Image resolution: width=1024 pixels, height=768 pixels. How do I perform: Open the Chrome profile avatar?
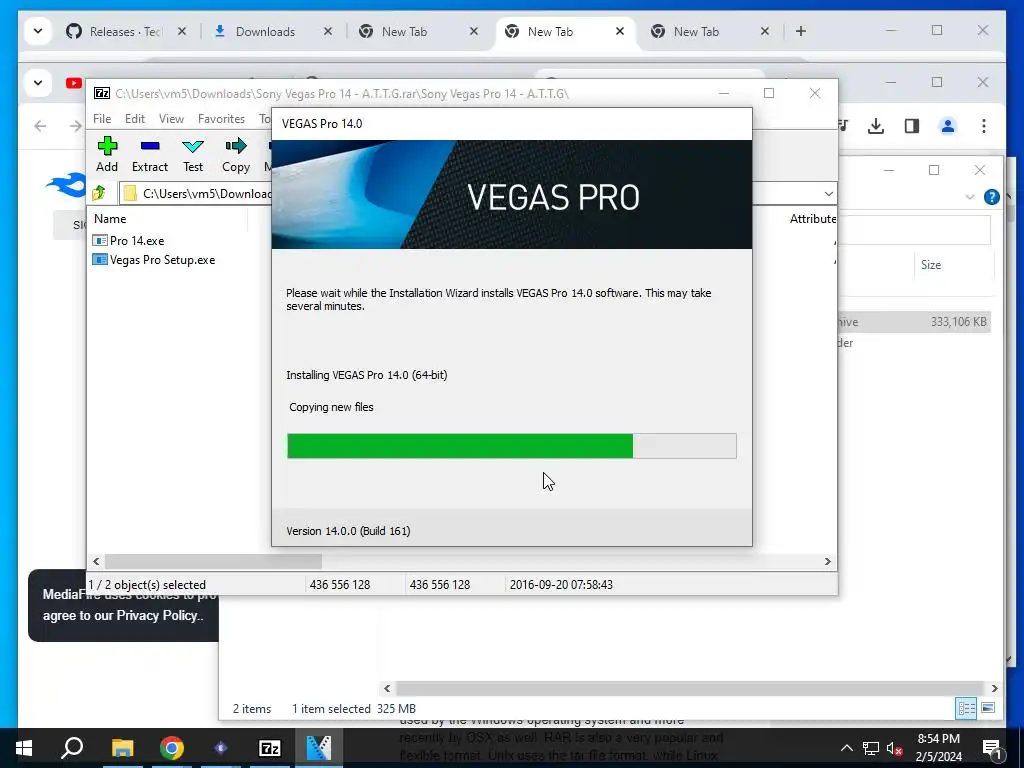pyautogui.click(x=948, y=126)
